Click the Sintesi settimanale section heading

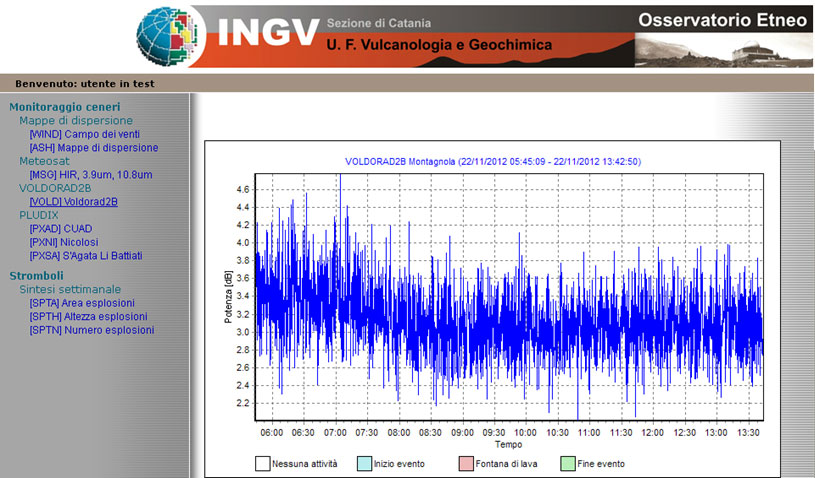coord(70,289)
